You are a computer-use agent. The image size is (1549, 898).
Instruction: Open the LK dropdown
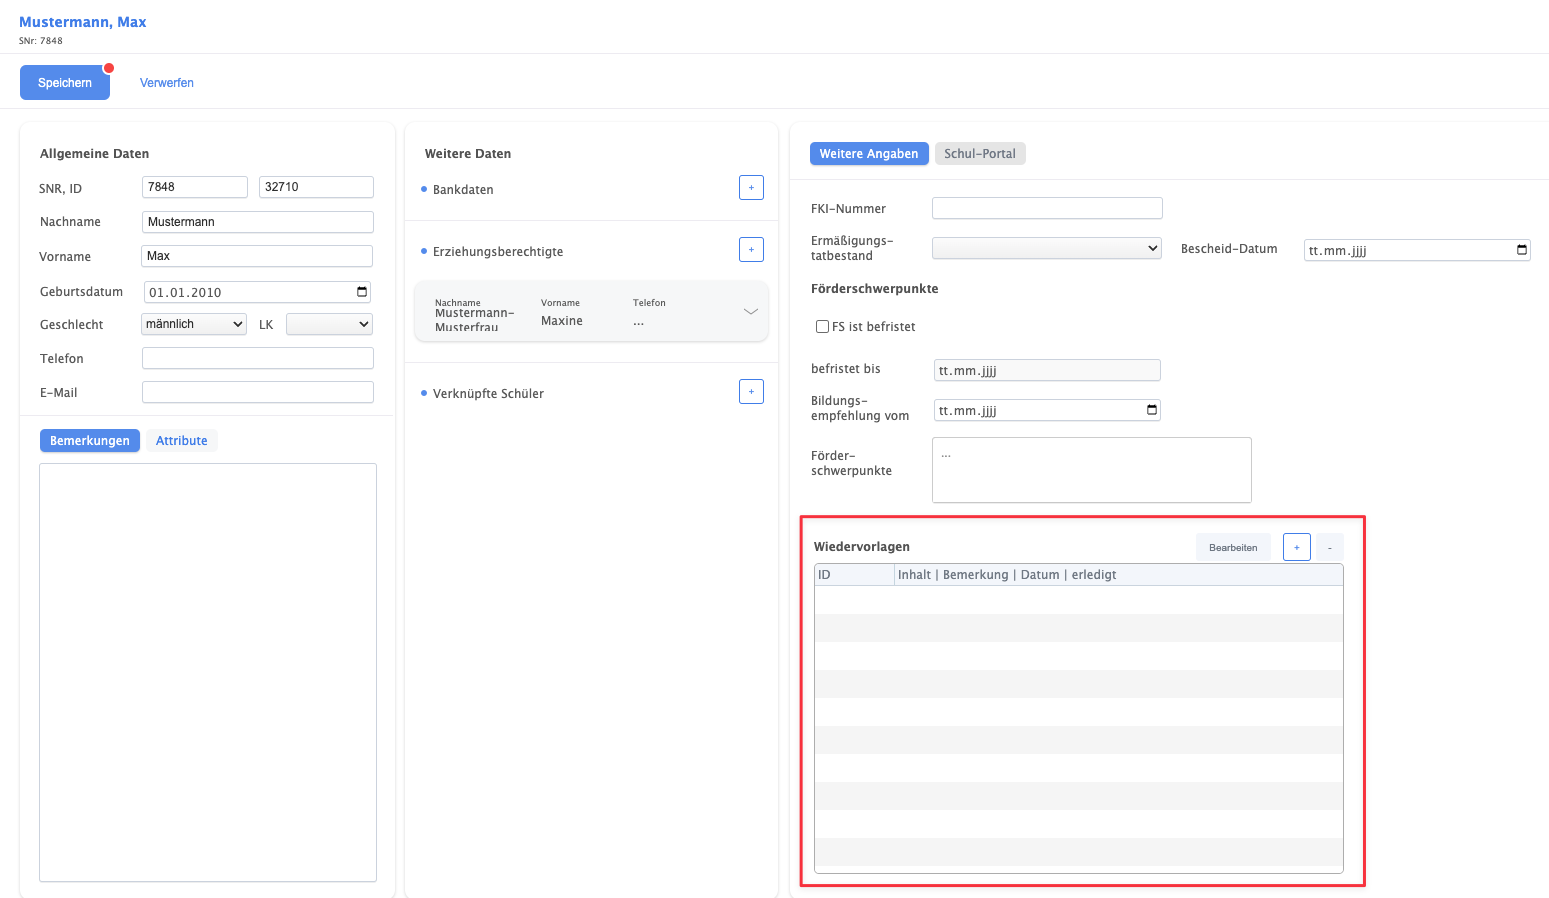coord(329,324)
